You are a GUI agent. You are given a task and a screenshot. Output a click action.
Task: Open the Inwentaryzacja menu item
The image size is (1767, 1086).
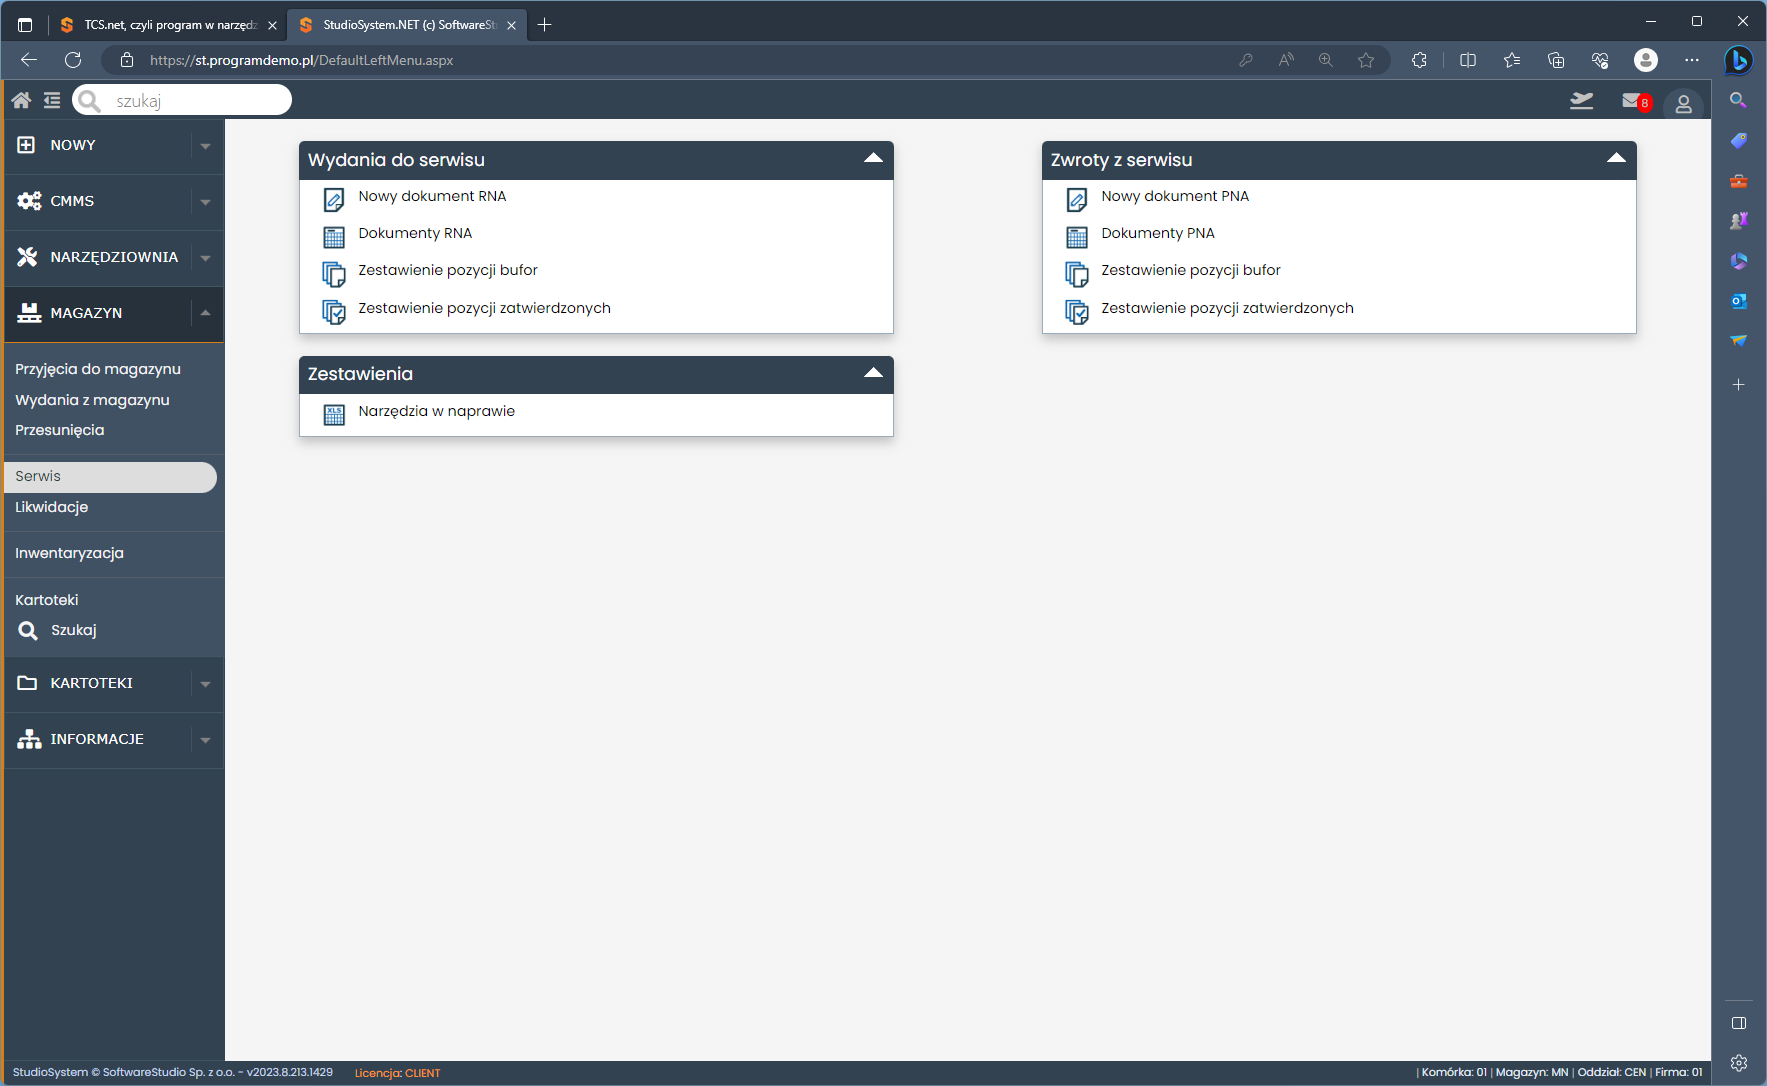tap(69, 553)
